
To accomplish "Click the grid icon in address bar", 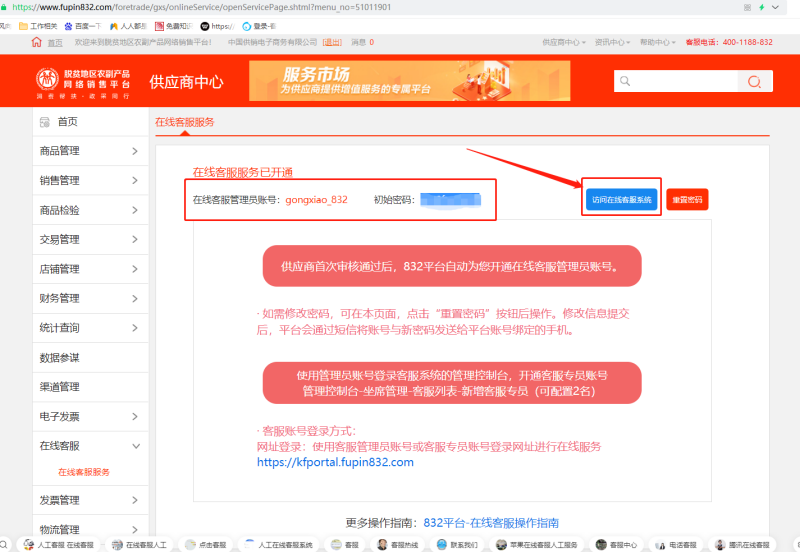I will (x=747, y=7).
